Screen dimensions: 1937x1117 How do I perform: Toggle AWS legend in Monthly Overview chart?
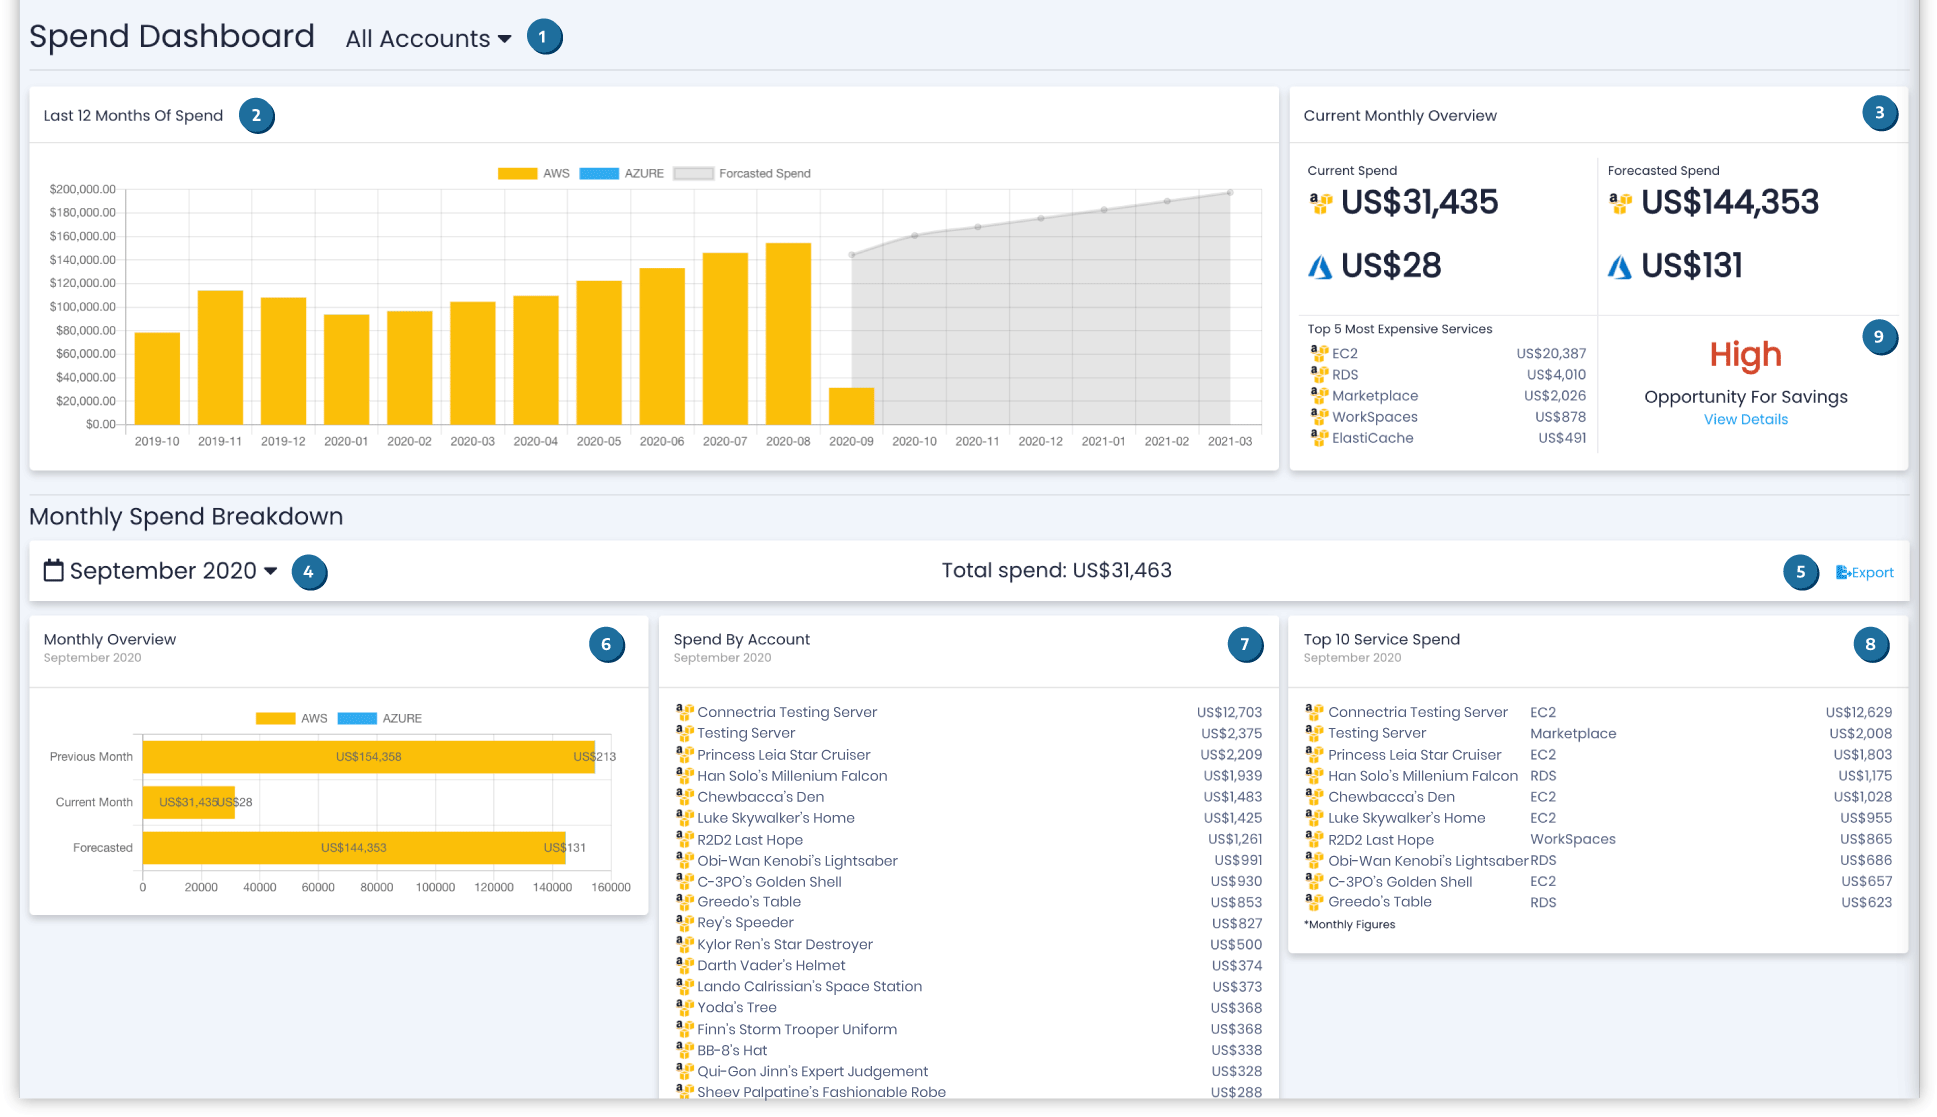point(275,719)
